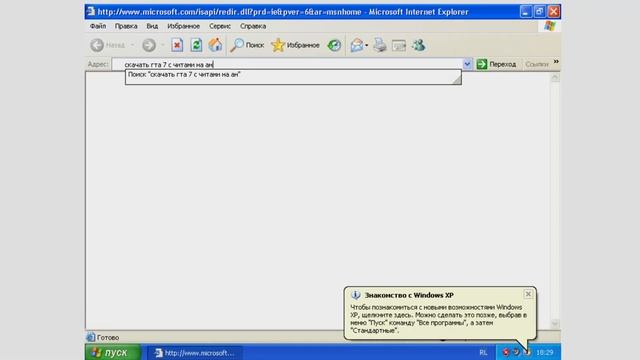Image resolution: width=640 pixels, height=360 pixels.
Task: Click the Windows flag logo throbber
Action: pyautogui.click(x=550, y=26)
